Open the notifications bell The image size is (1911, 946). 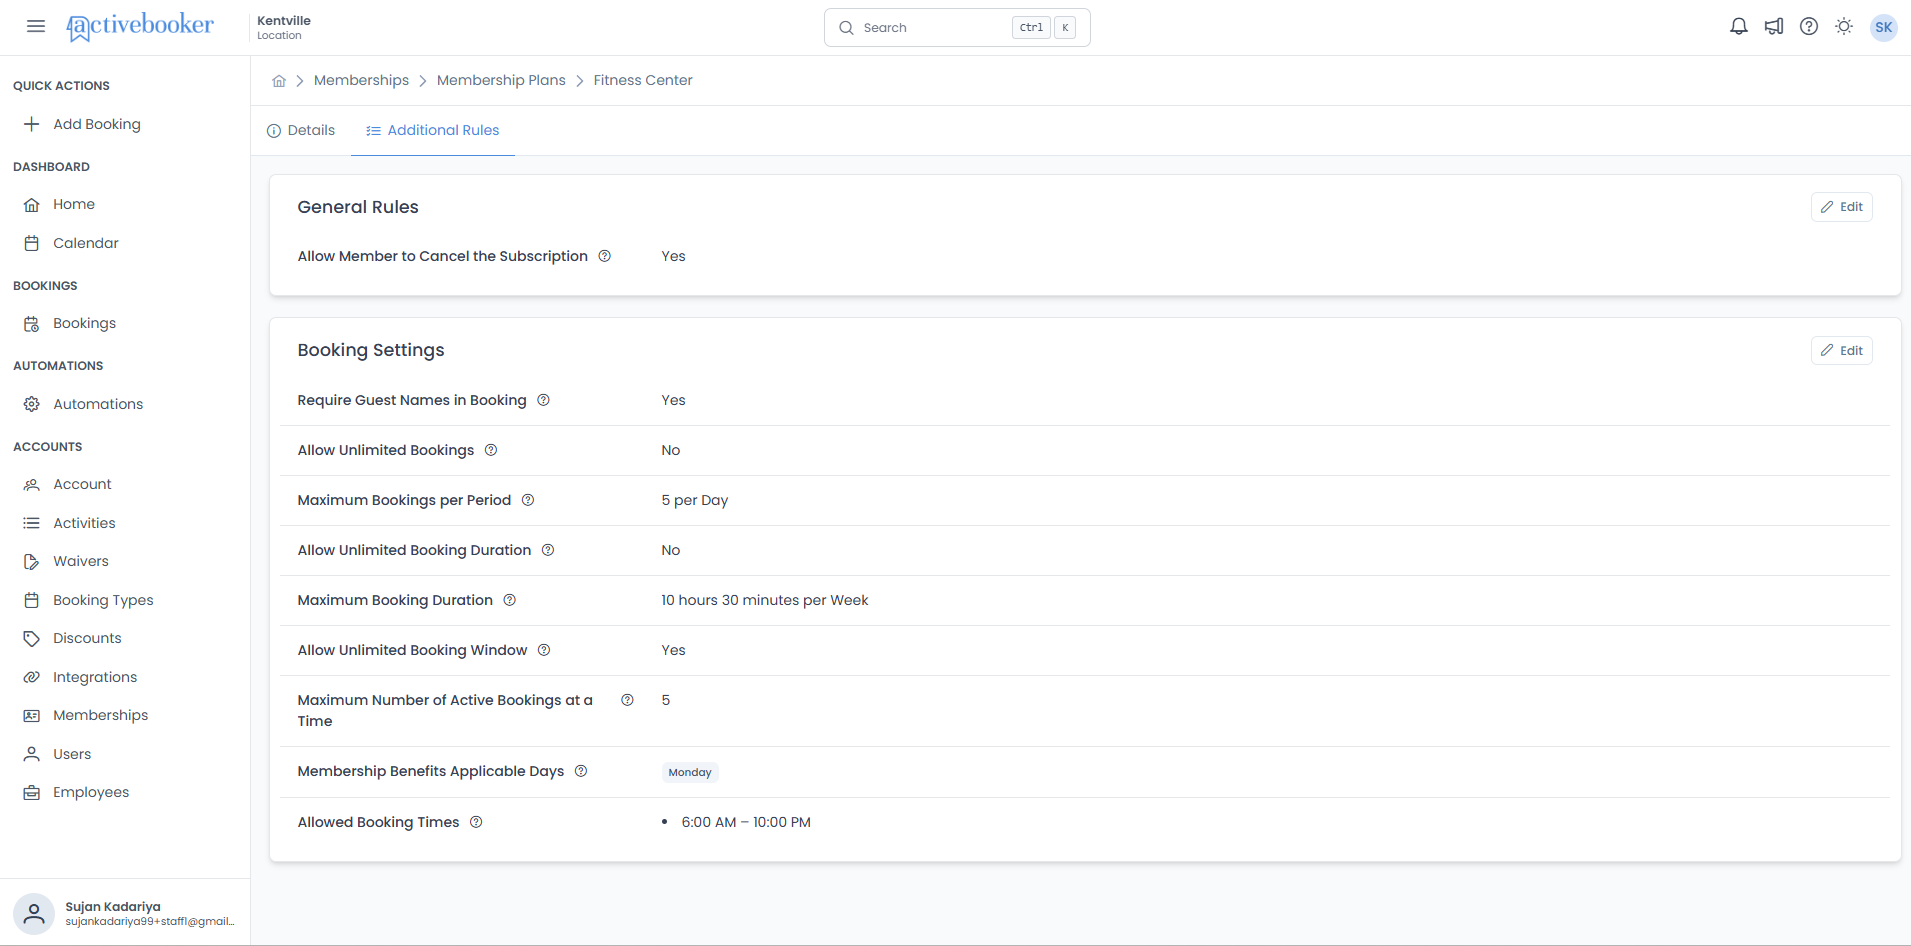[1739, 27]
